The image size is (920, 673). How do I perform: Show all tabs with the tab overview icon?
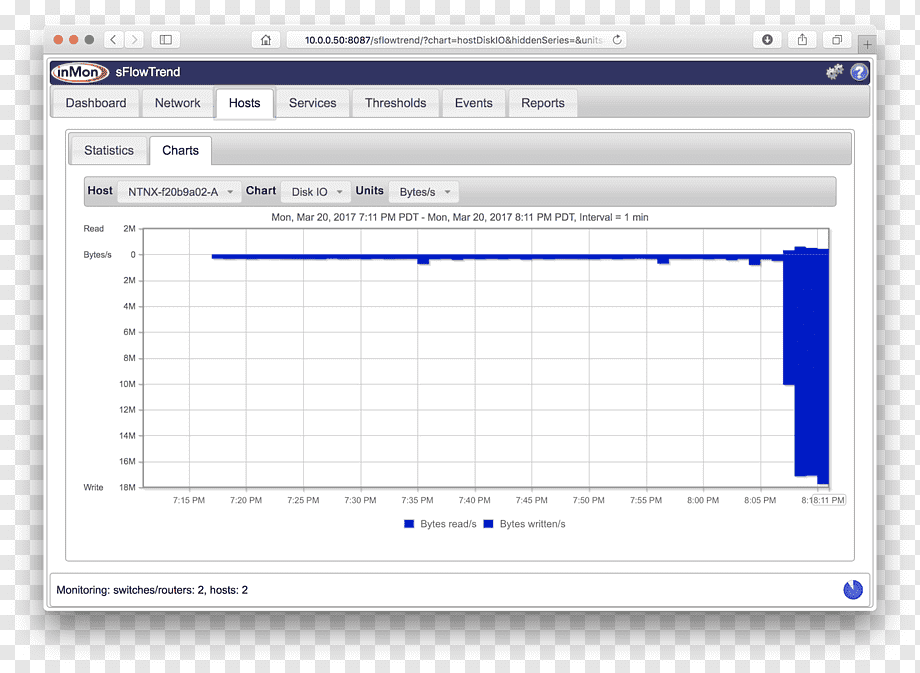pyautogui.click(x=837, y=40)
